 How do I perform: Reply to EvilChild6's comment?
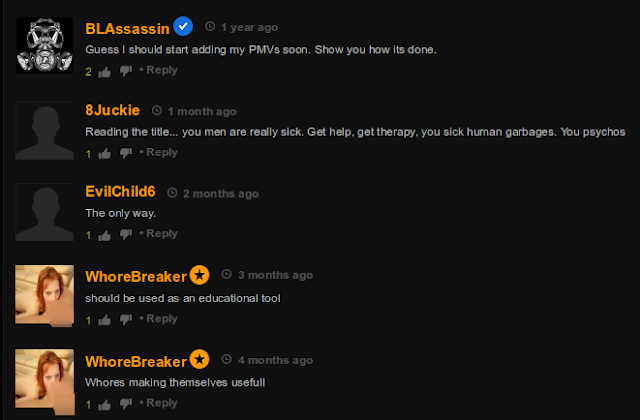coord(162,233)
